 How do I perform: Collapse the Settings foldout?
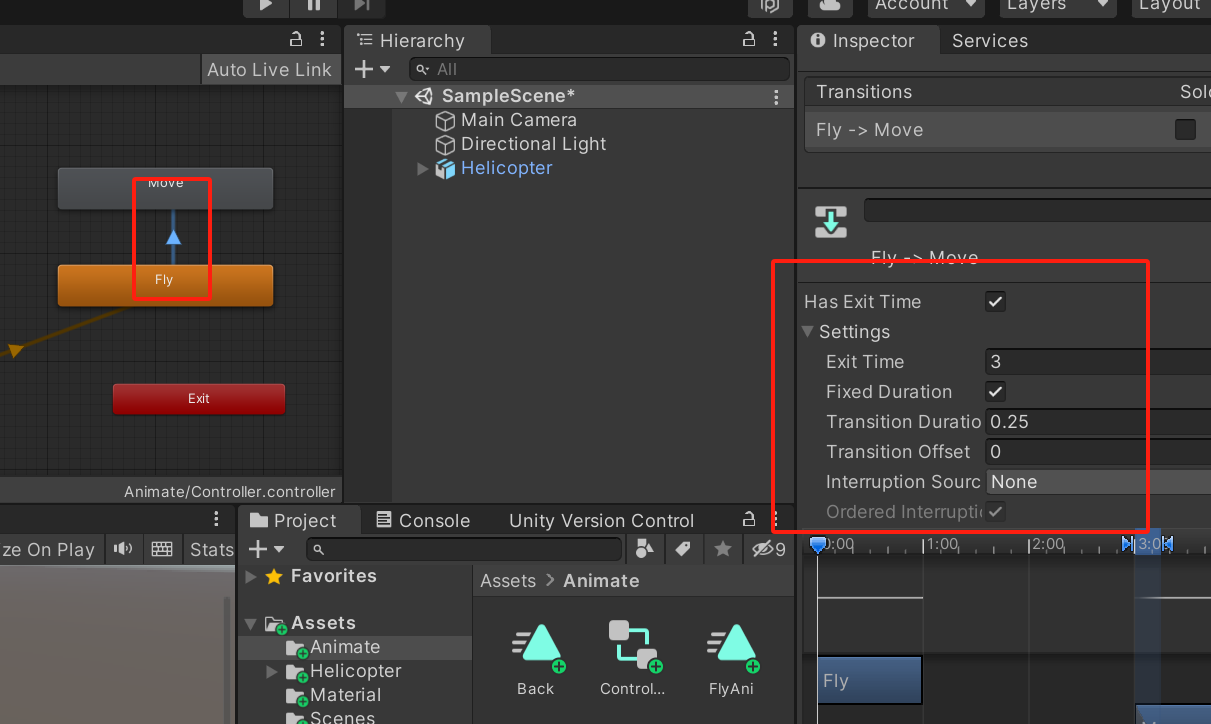[x=808, y=332]
